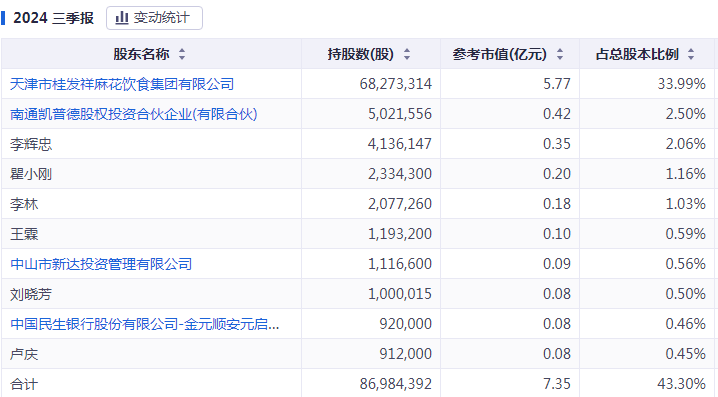Select the 王霖 shareholder name cell
Image resolution: width=718 pixels, height=397 pixels.
pyautogui.click(x=152, y=234)
